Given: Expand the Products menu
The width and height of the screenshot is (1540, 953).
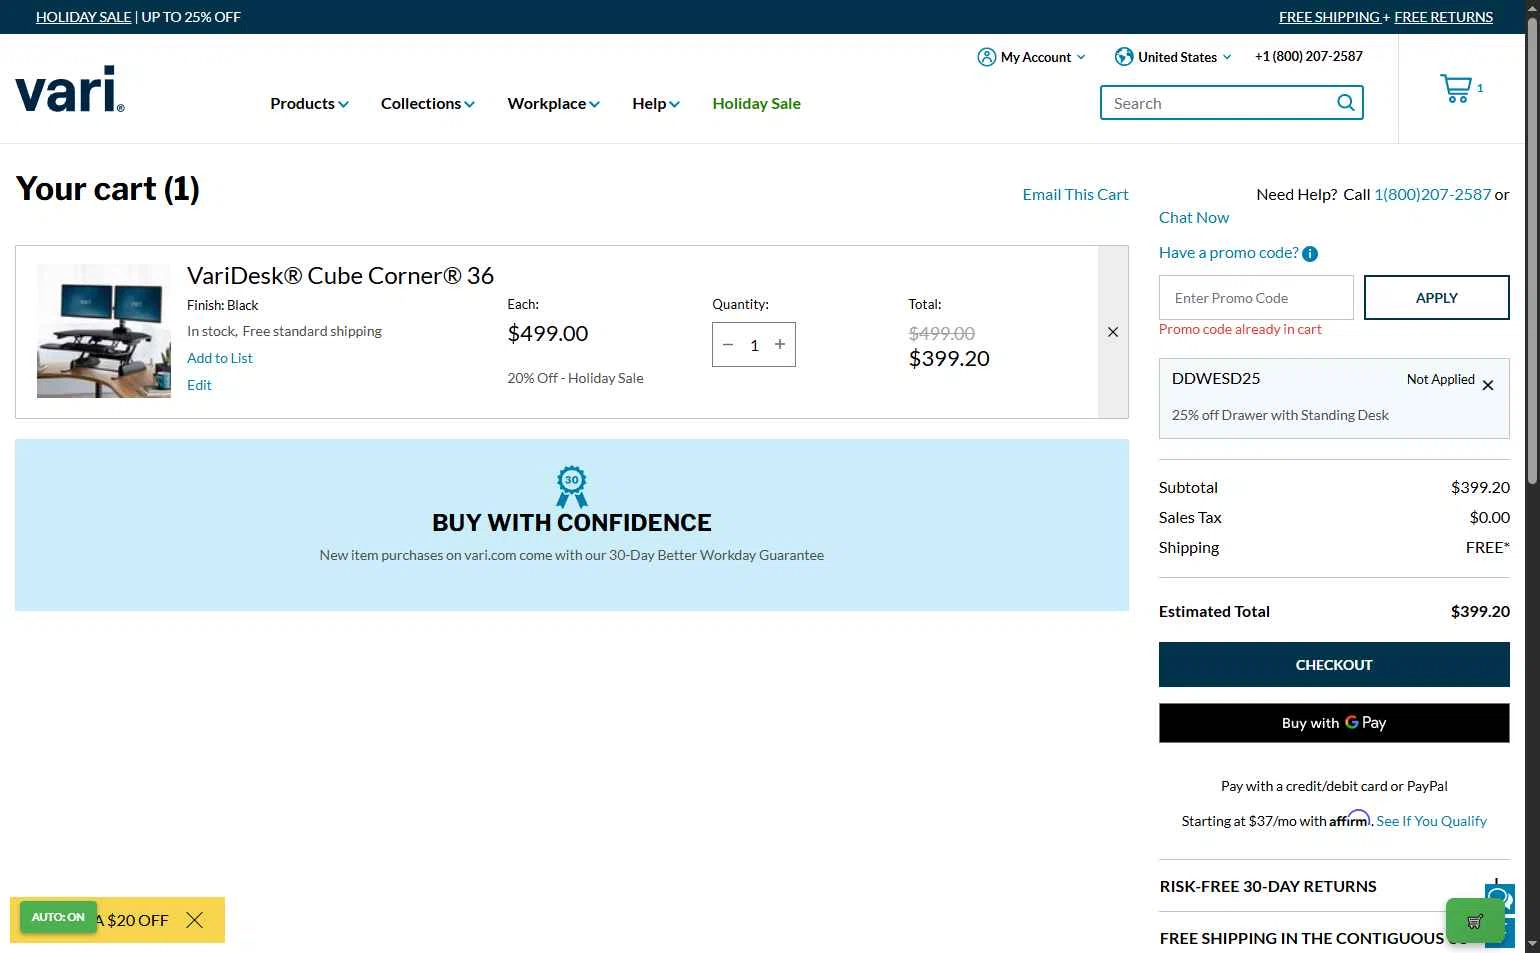Looking at the screenshot, I should tap(309, 103).
